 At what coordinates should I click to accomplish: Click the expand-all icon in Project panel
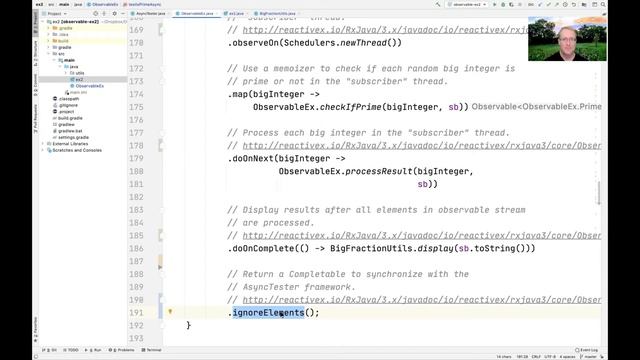pyautogui.click(x=104, y=13)
